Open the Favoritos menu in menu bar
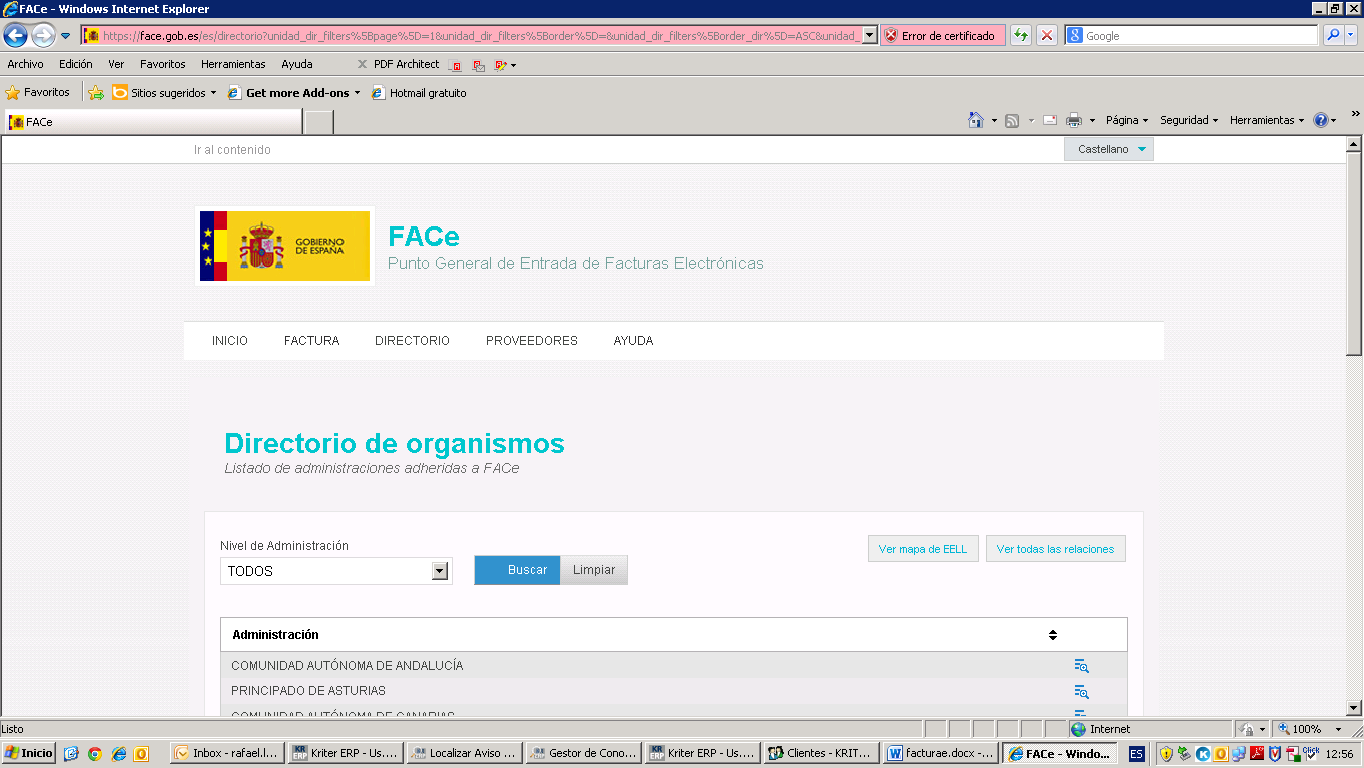Image resolution: width=1364 pixels, height=768 pixels. coord(163,64)
